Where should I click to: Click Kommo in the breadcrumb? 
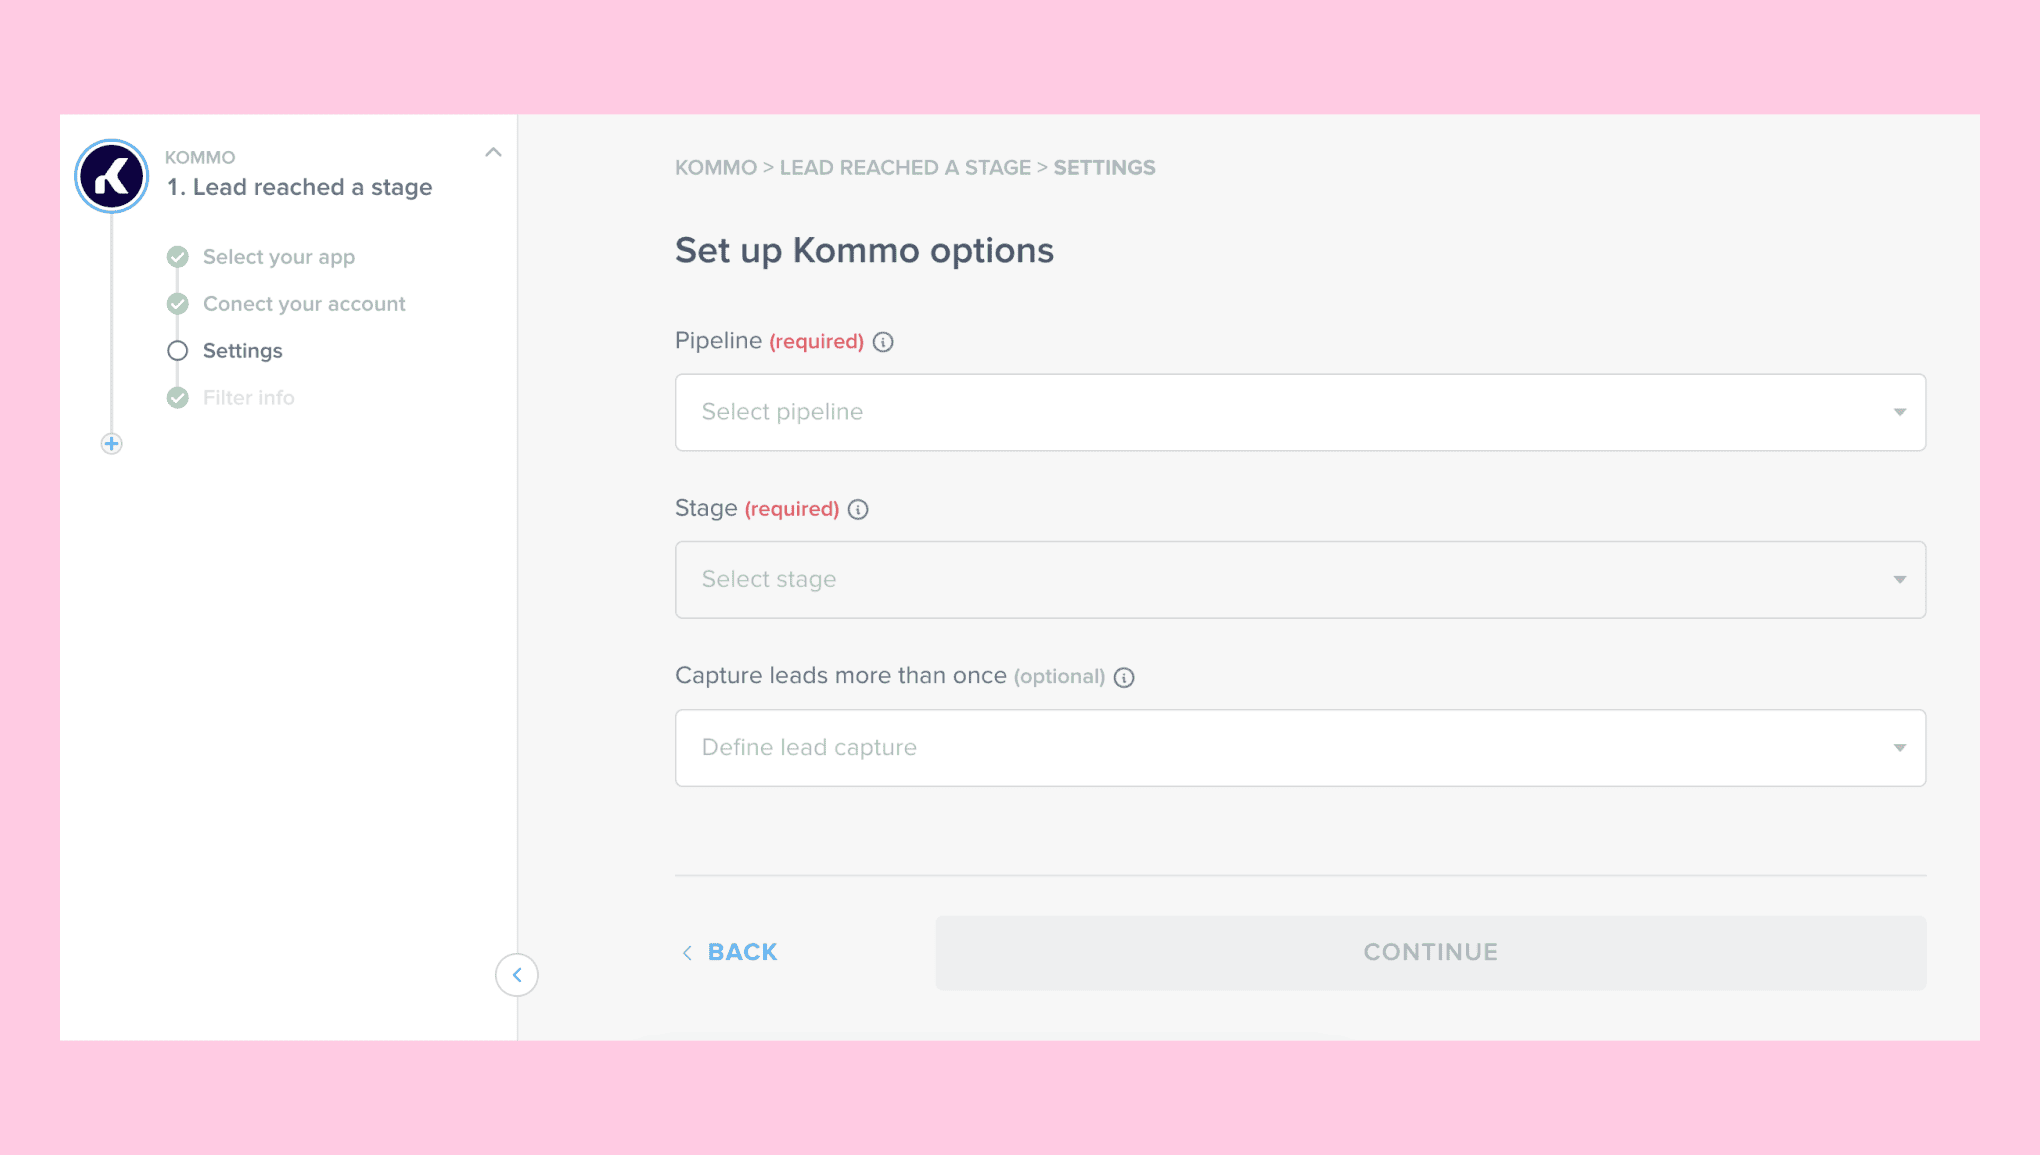click(x=715, y=168)
